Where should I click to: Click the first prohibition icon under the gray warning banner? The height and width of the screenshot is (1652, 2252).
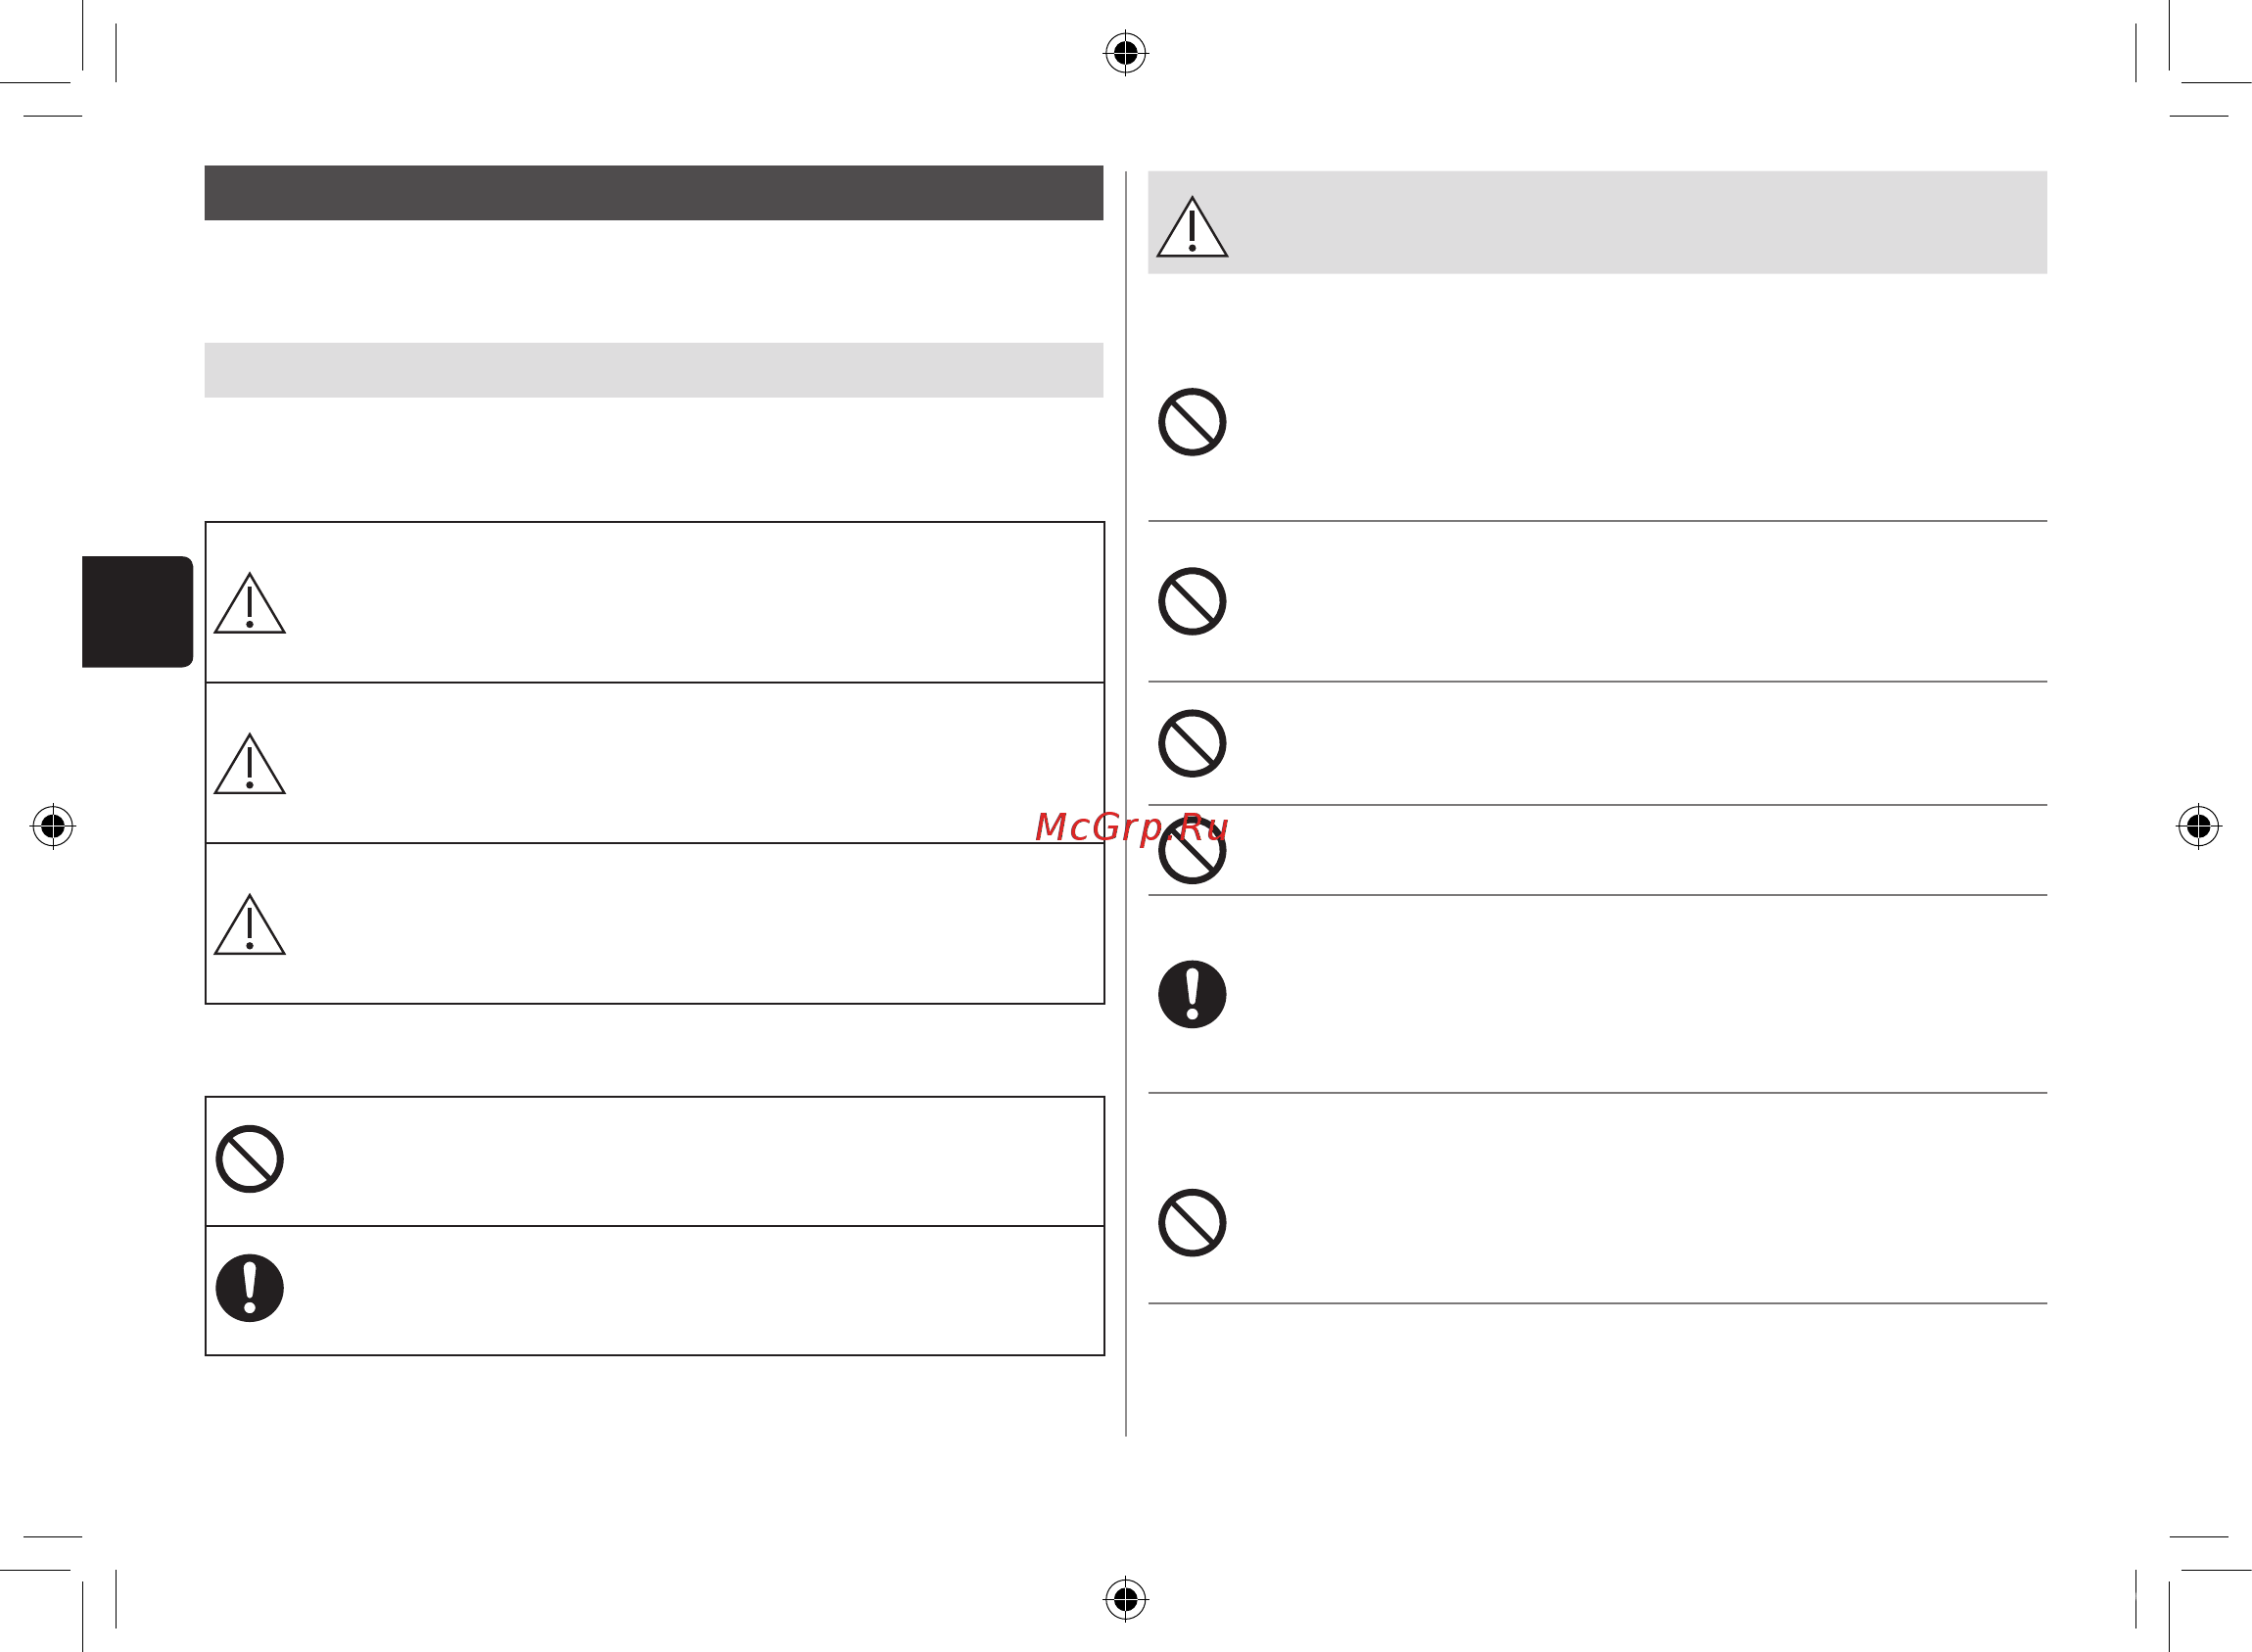tap(1192, 422)
